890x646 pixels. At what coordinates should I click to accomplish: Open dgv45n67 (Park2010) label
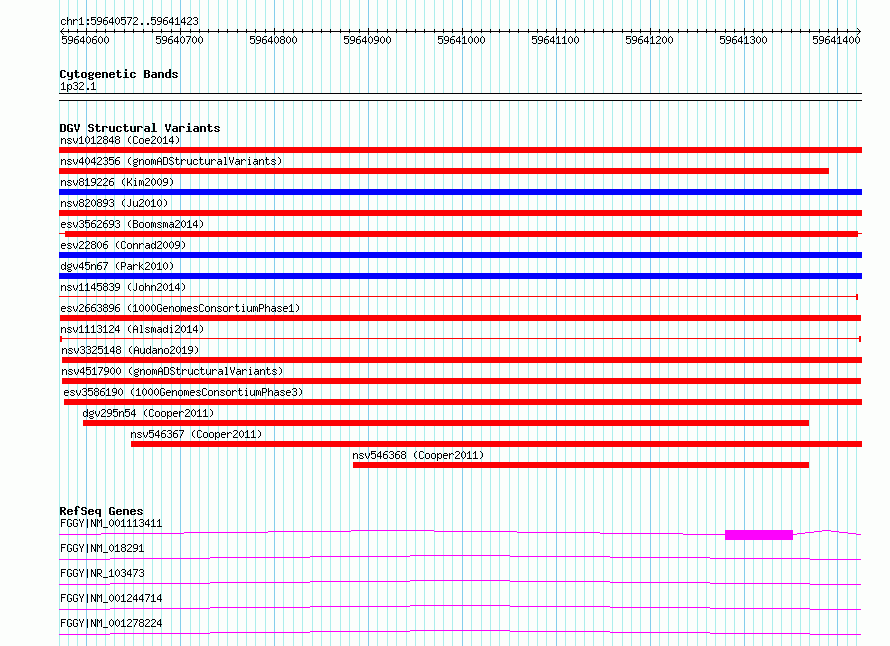[x=117, y=266]
